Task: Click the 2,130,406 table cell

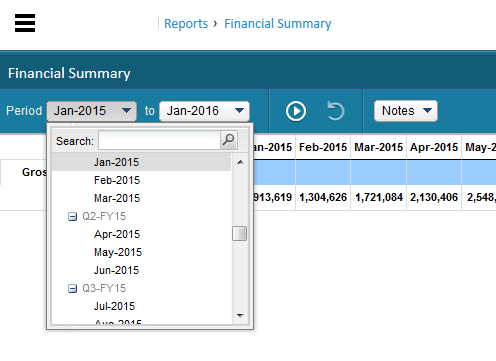Action: (x=434, y=197)
